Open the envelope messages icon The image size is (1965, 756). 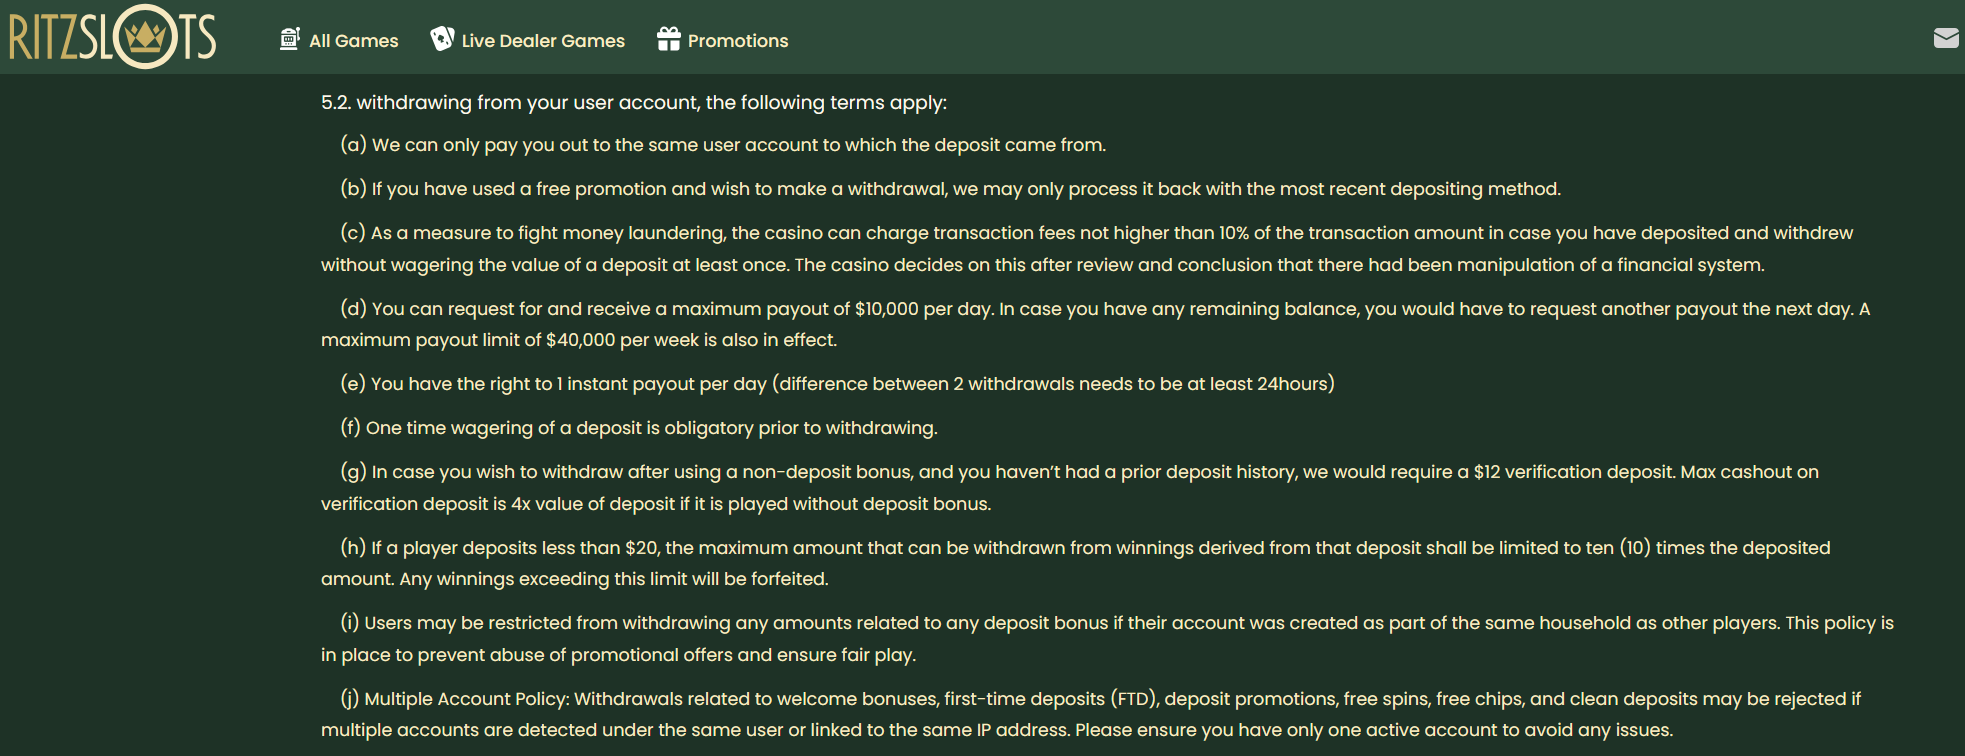tap(1946, 38)
